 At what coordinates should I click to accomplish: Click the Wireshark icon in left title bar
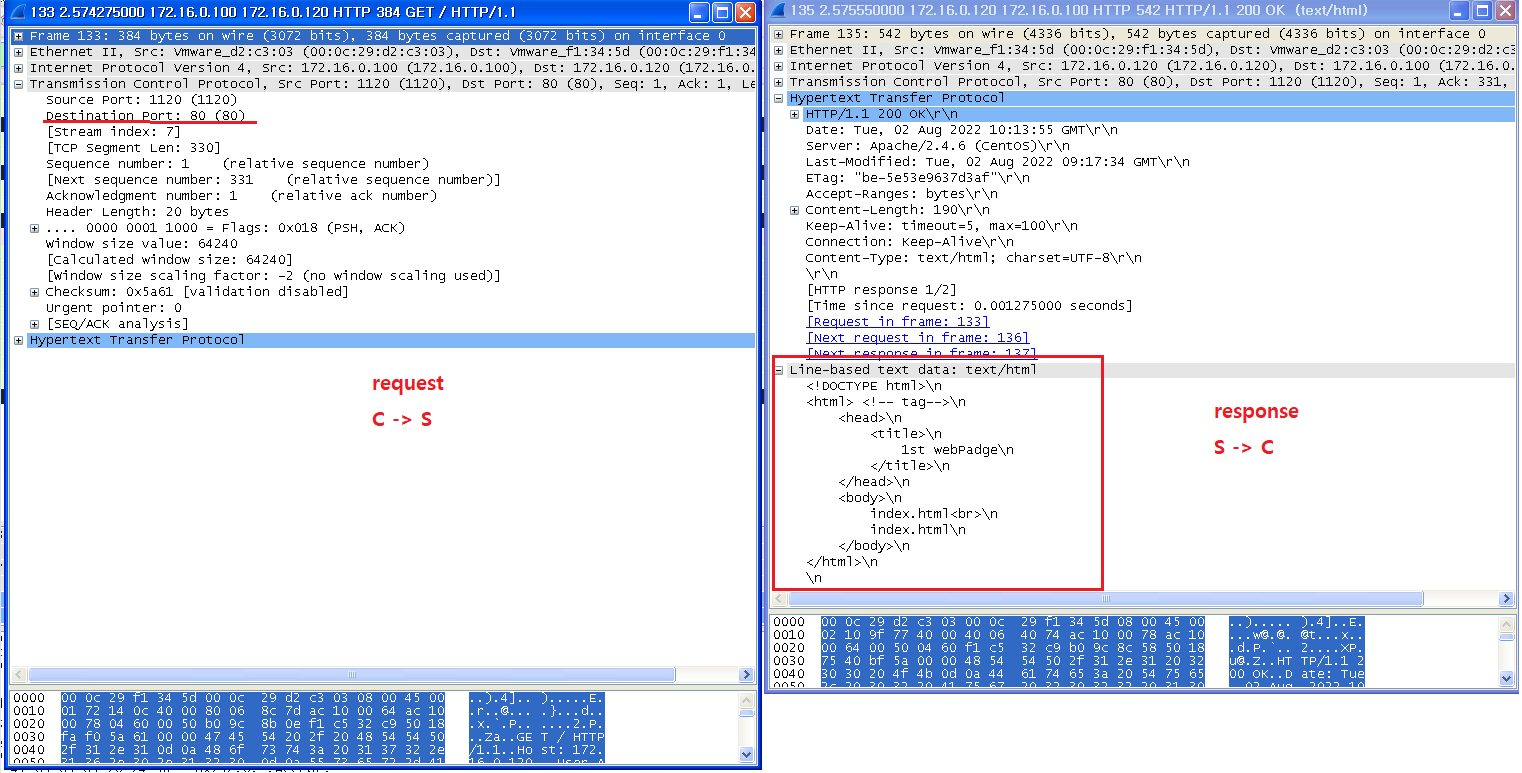point(16,13)
